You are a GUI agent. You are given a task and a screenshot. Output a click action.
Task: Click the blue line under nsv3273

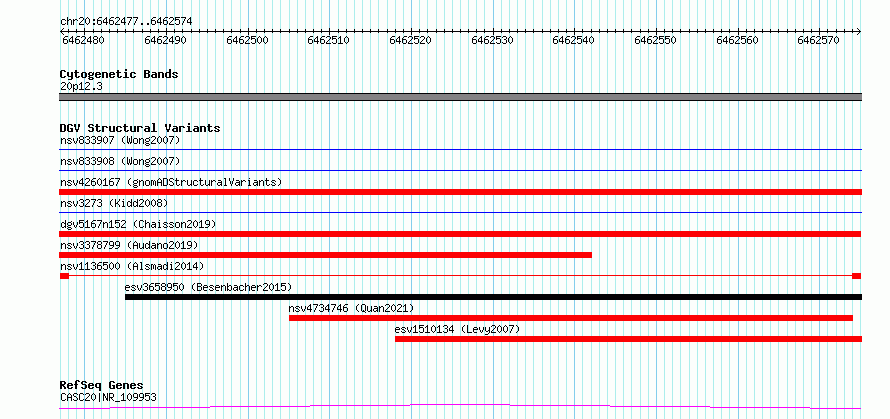click(460, 213)
